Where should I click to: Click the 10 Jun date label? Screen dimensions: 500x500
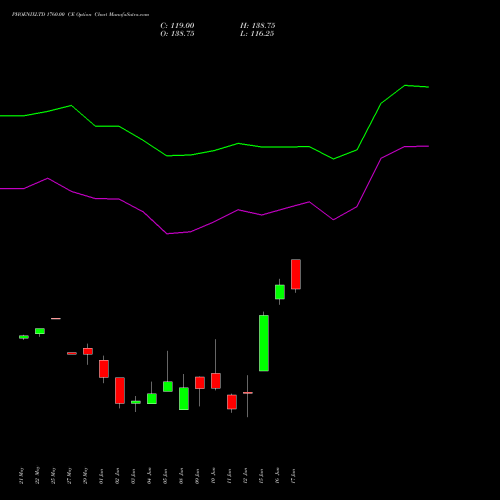214,476
